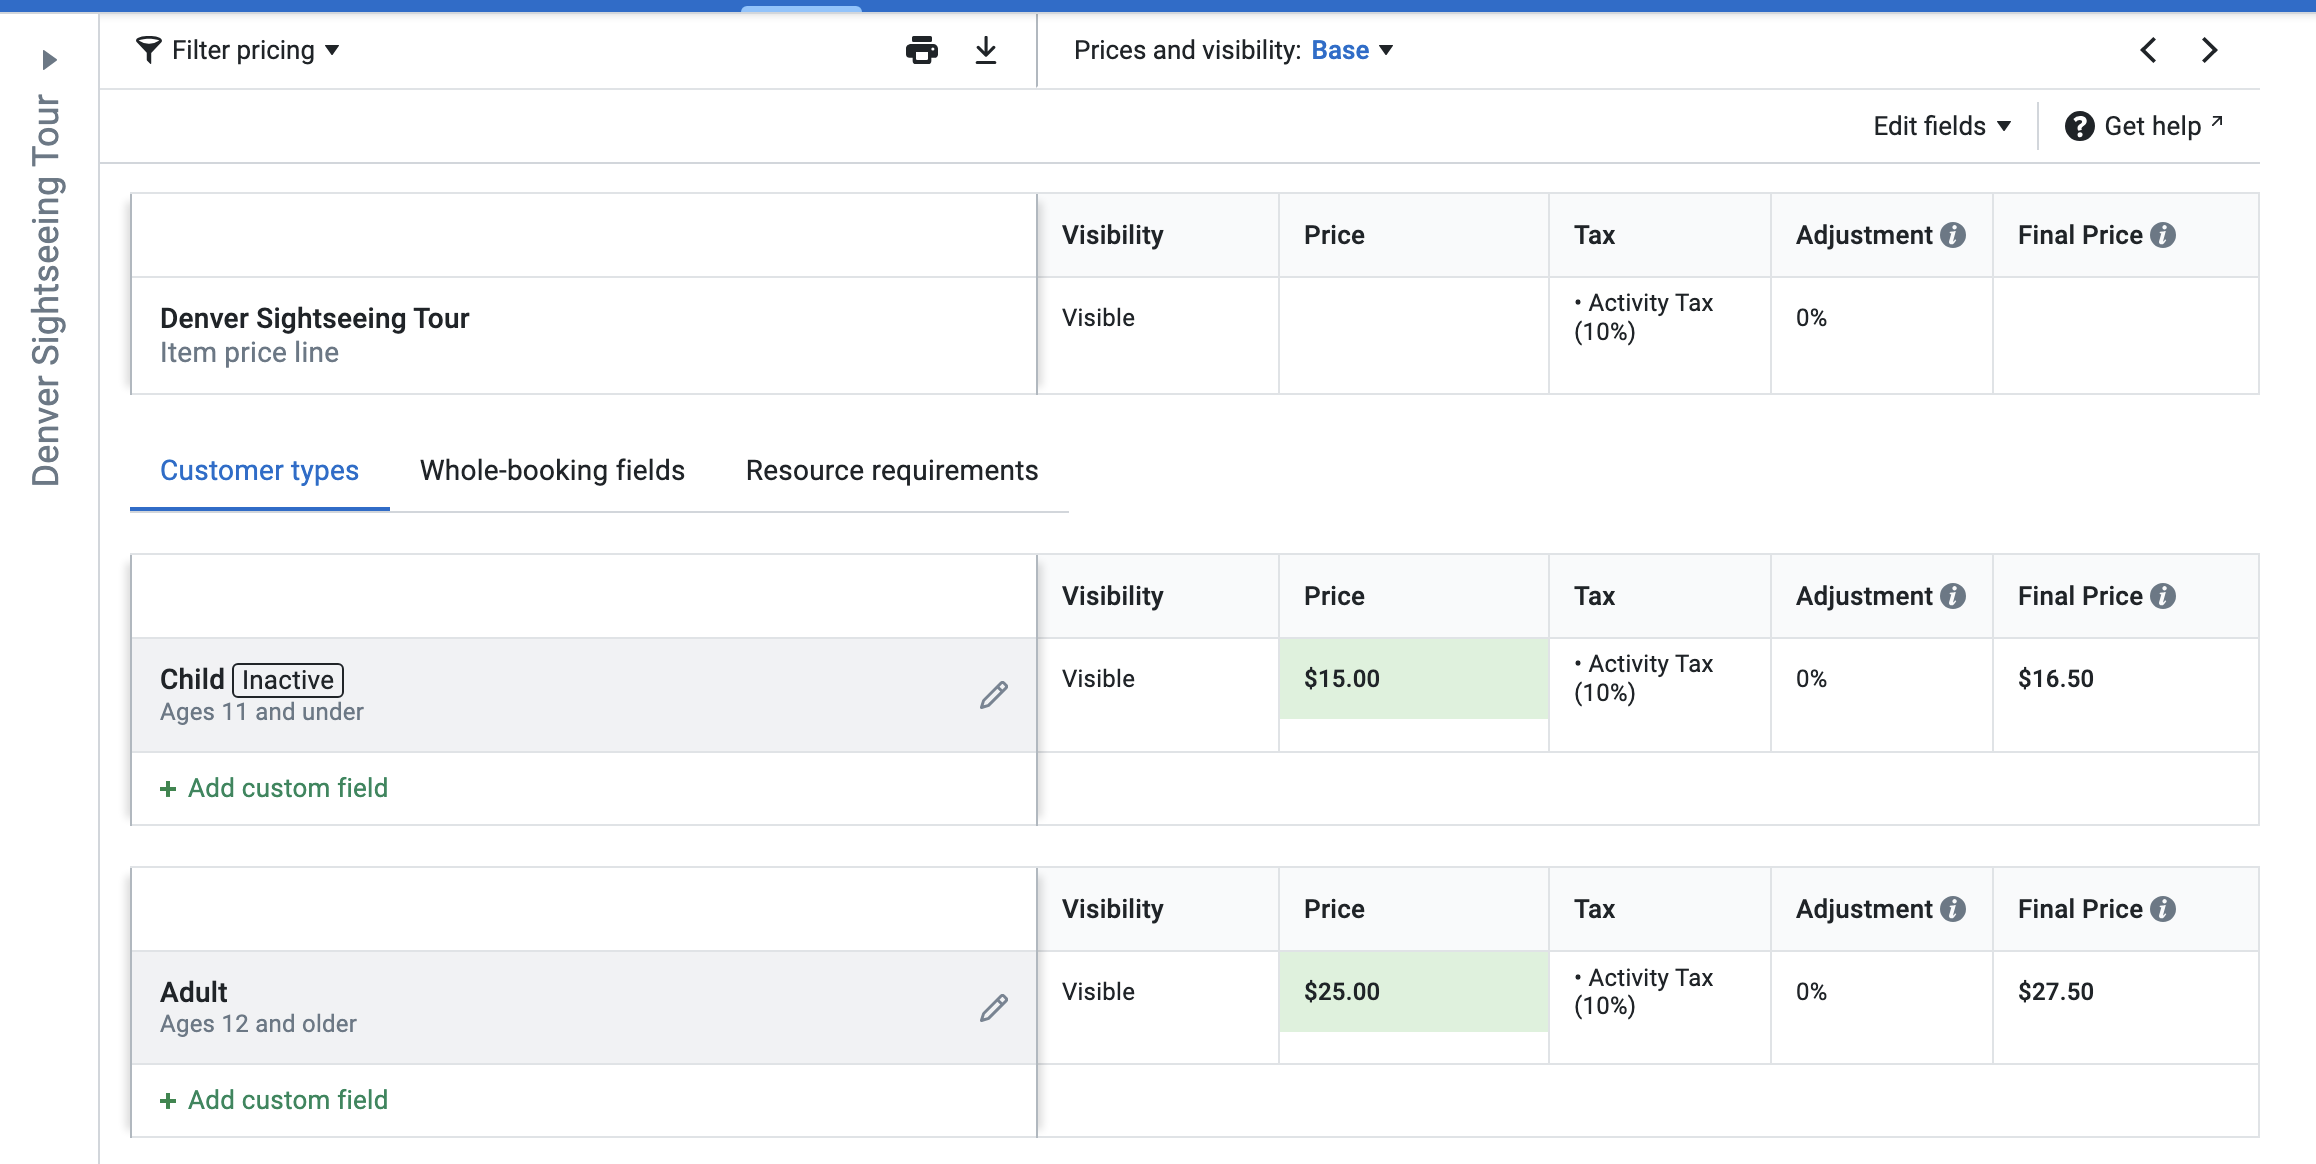Info icon next to top Adjustment header
The image size is (2316, 1164).
tap(1952, 235)
